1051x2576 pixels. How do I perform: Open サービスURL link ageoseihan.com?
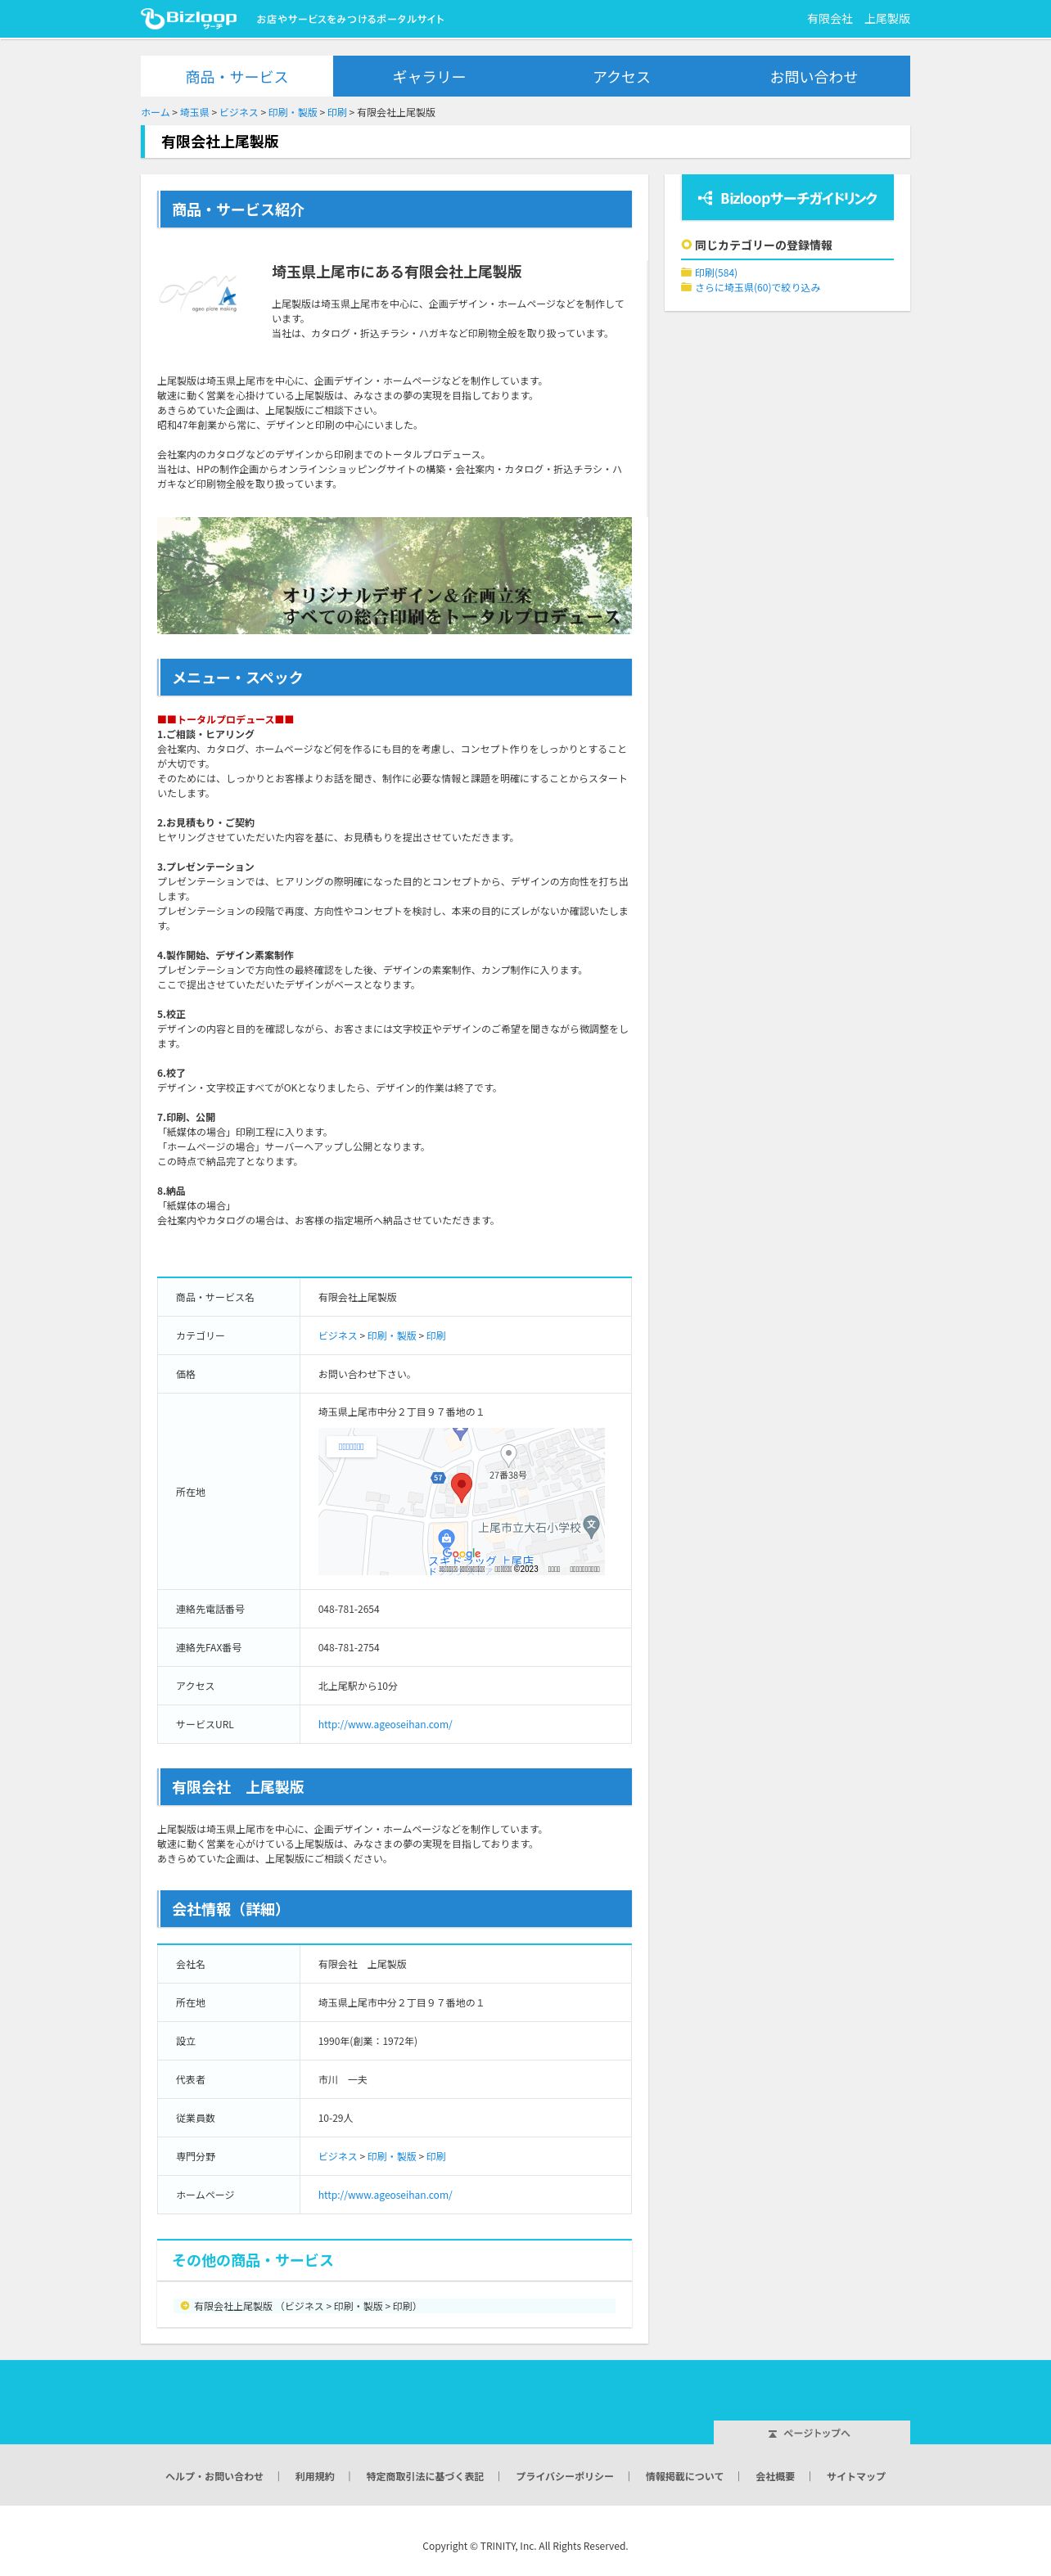(385, 1724)
